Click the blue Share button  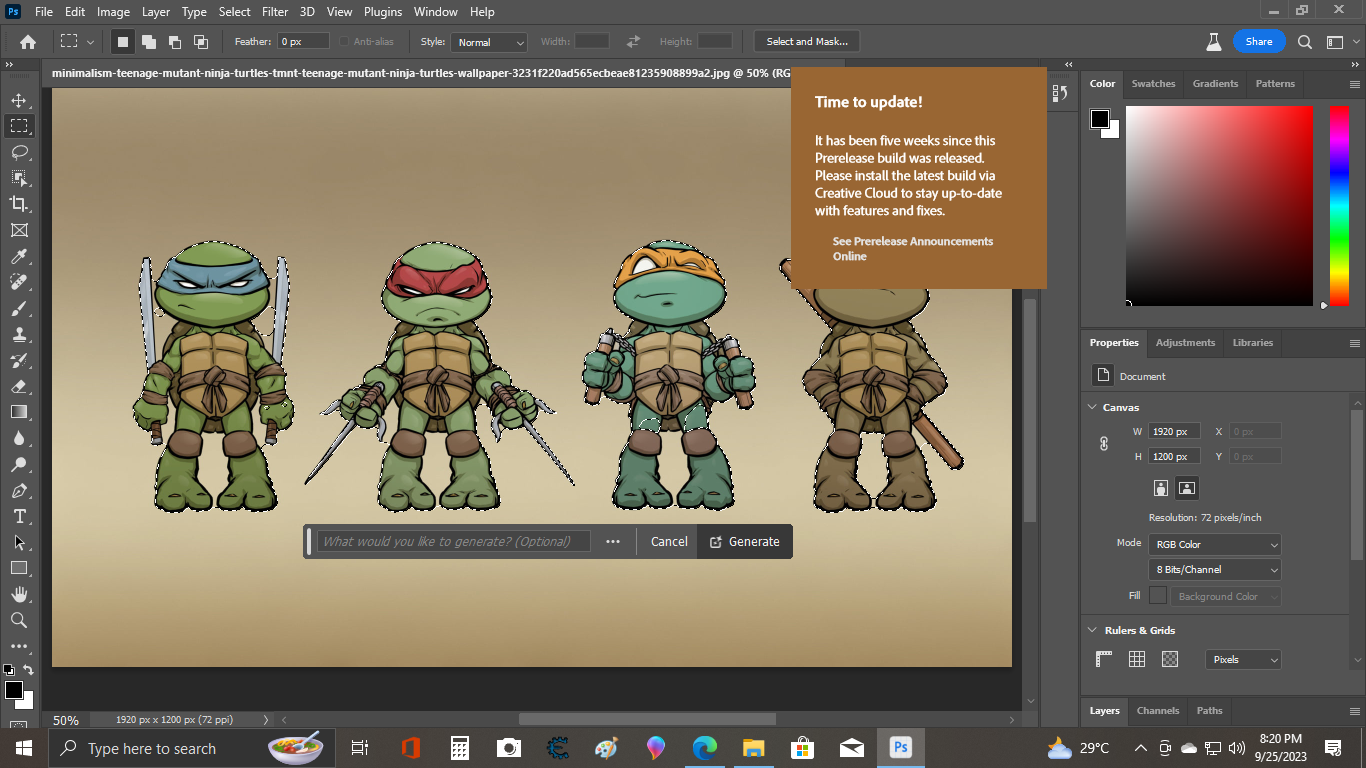click(x=1259, y=42)
